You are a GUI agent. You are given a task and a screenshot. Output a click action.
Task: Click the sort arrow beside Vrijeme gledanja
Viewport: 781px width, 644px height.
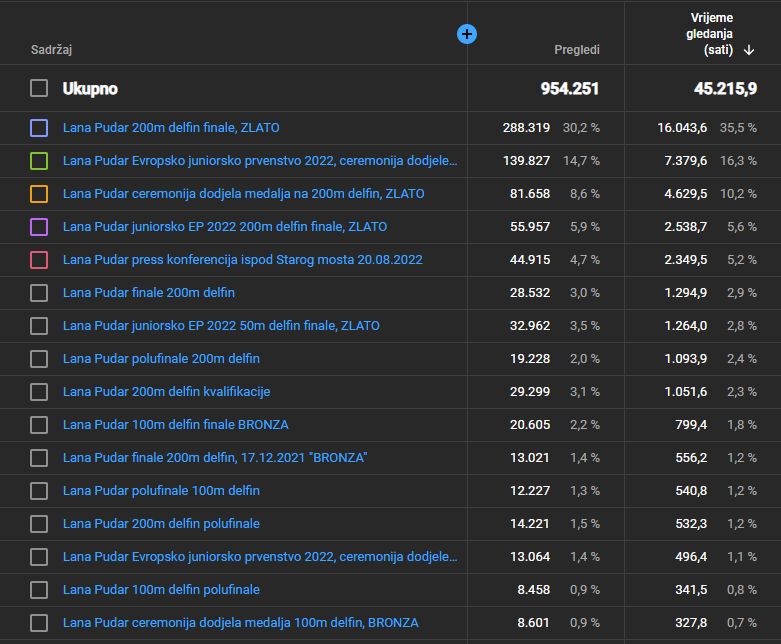[x=749, y=50]
